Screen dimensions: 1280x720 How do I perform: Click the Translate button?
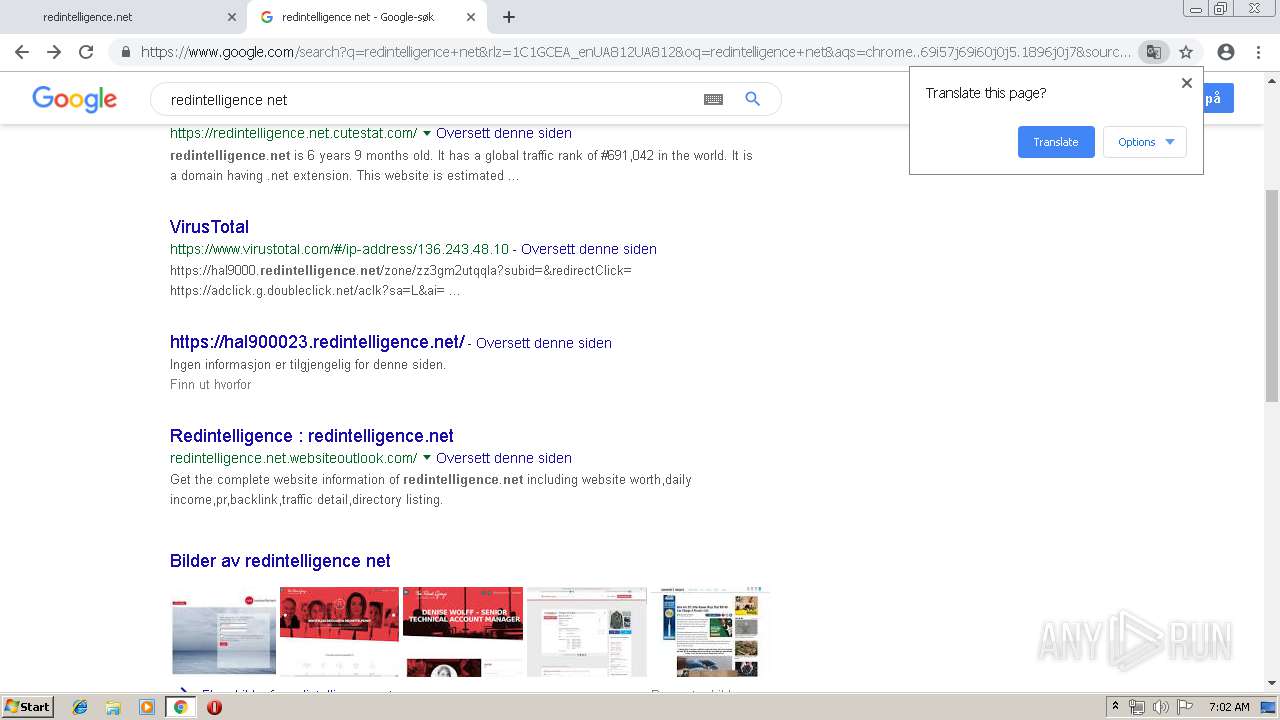1056,142
